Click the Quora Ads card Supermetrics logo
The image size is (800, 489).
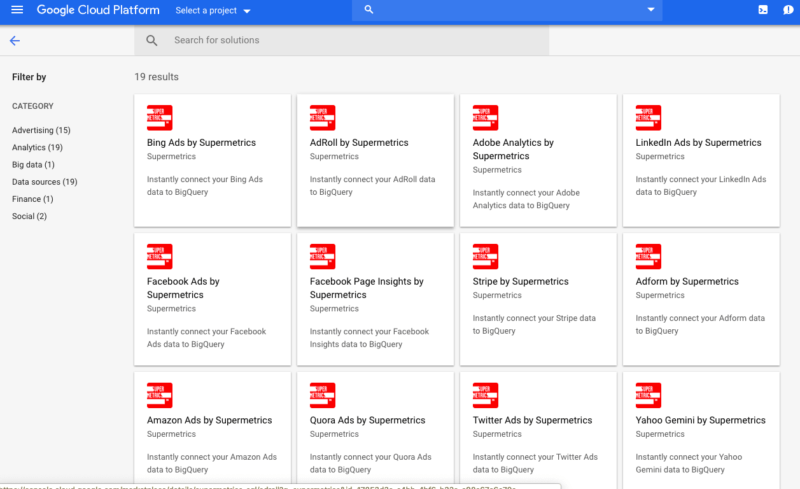point(322,396)
